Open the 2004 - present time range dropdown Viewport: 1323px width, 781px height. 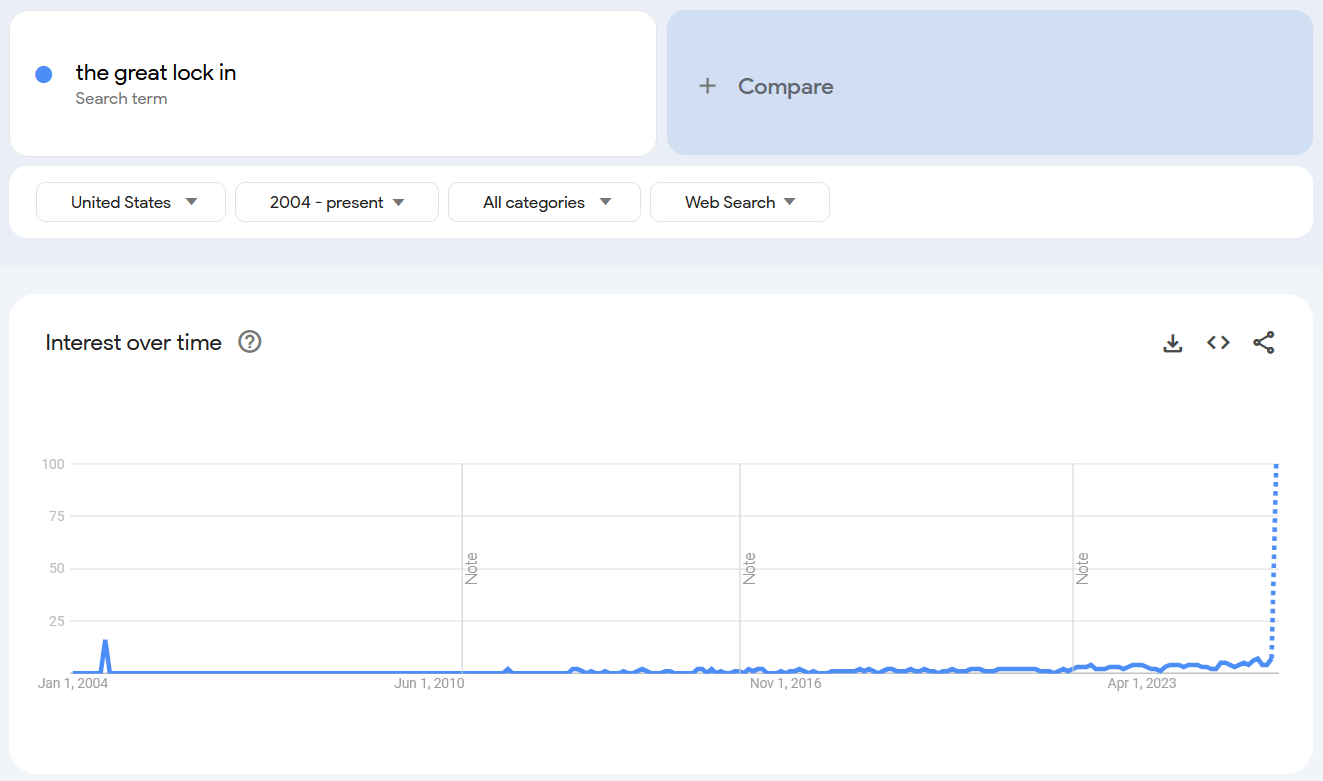336,201
